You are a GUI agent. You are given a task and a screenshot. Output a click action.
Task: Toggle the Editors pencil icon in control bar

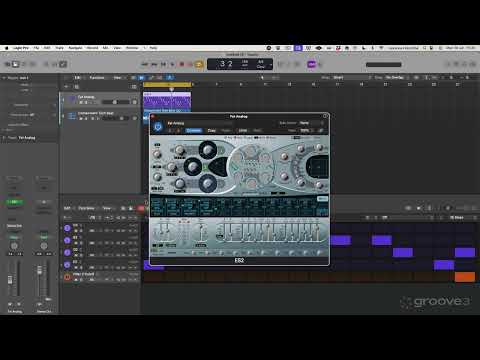pos(63,64)
